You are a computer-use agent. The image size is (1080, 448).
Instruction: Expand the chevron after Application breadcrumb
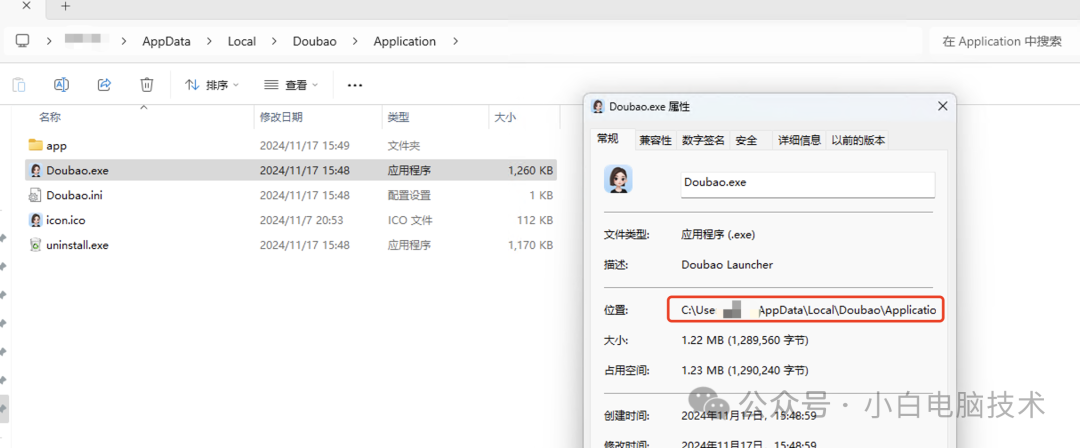coord(455,41)
